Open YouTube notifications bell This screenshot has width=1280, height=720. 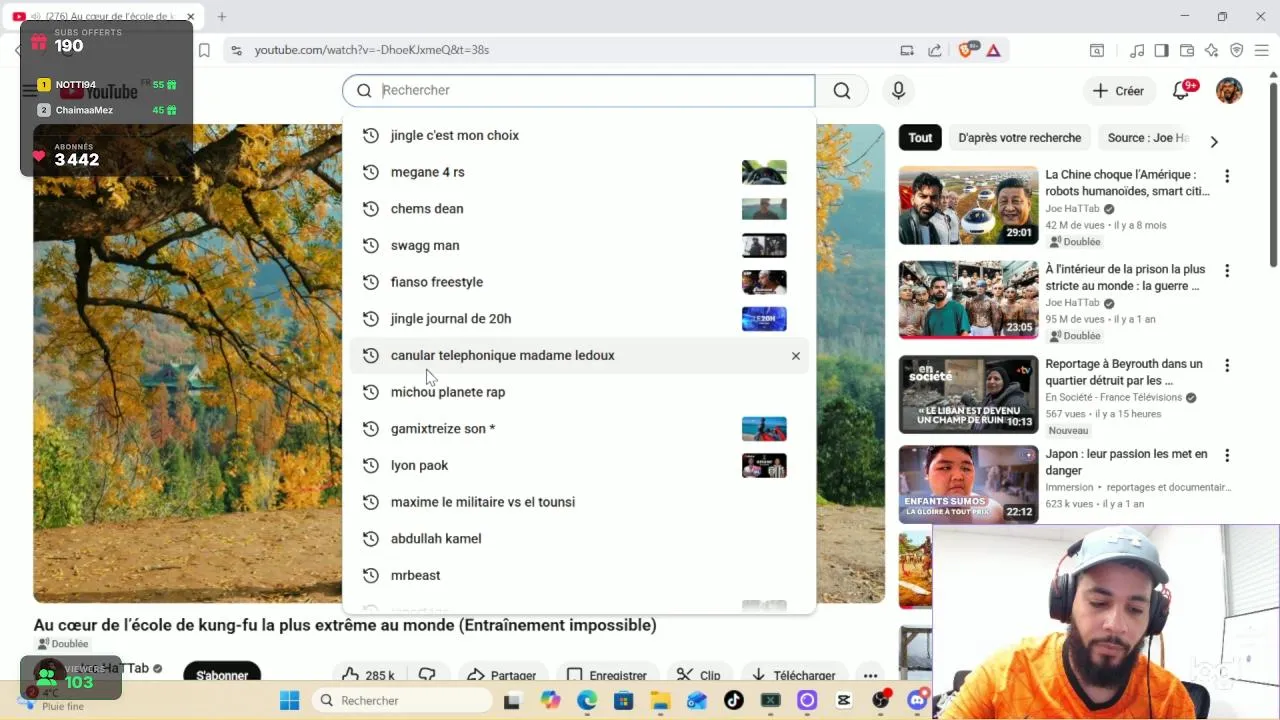[1181, 91]
